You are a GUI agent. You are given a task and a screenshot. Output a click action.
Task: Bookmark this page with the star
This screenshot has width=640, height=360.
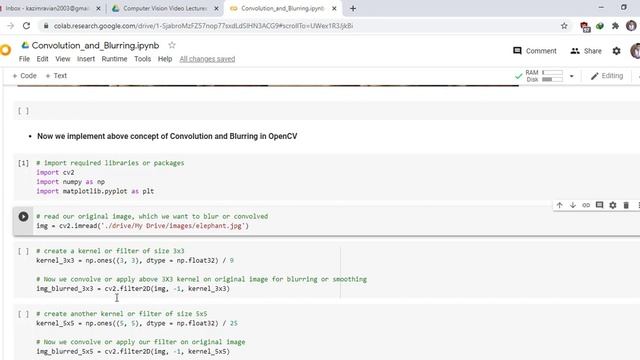tap(564, 26)
